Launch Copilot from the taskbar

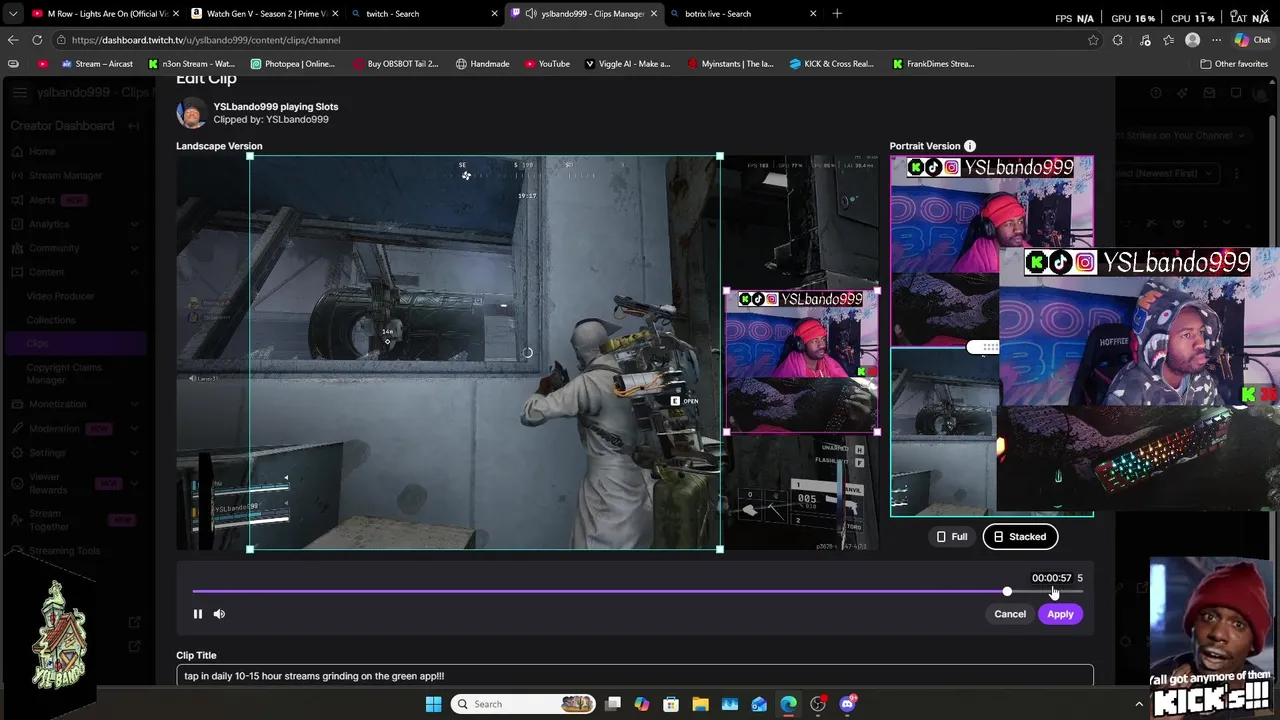642,704
